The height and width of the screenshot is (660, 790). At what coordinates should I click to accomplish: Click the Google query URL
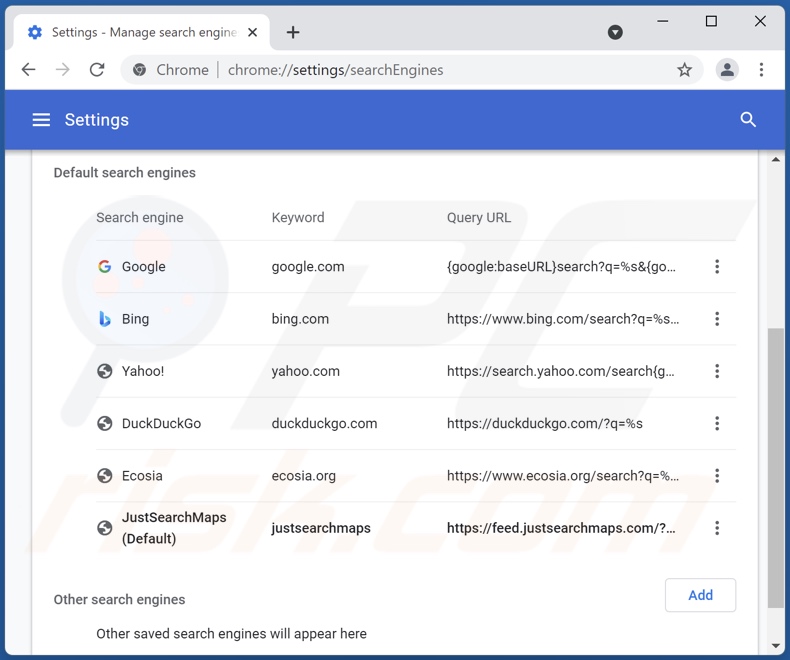click(x=561, y=267)
